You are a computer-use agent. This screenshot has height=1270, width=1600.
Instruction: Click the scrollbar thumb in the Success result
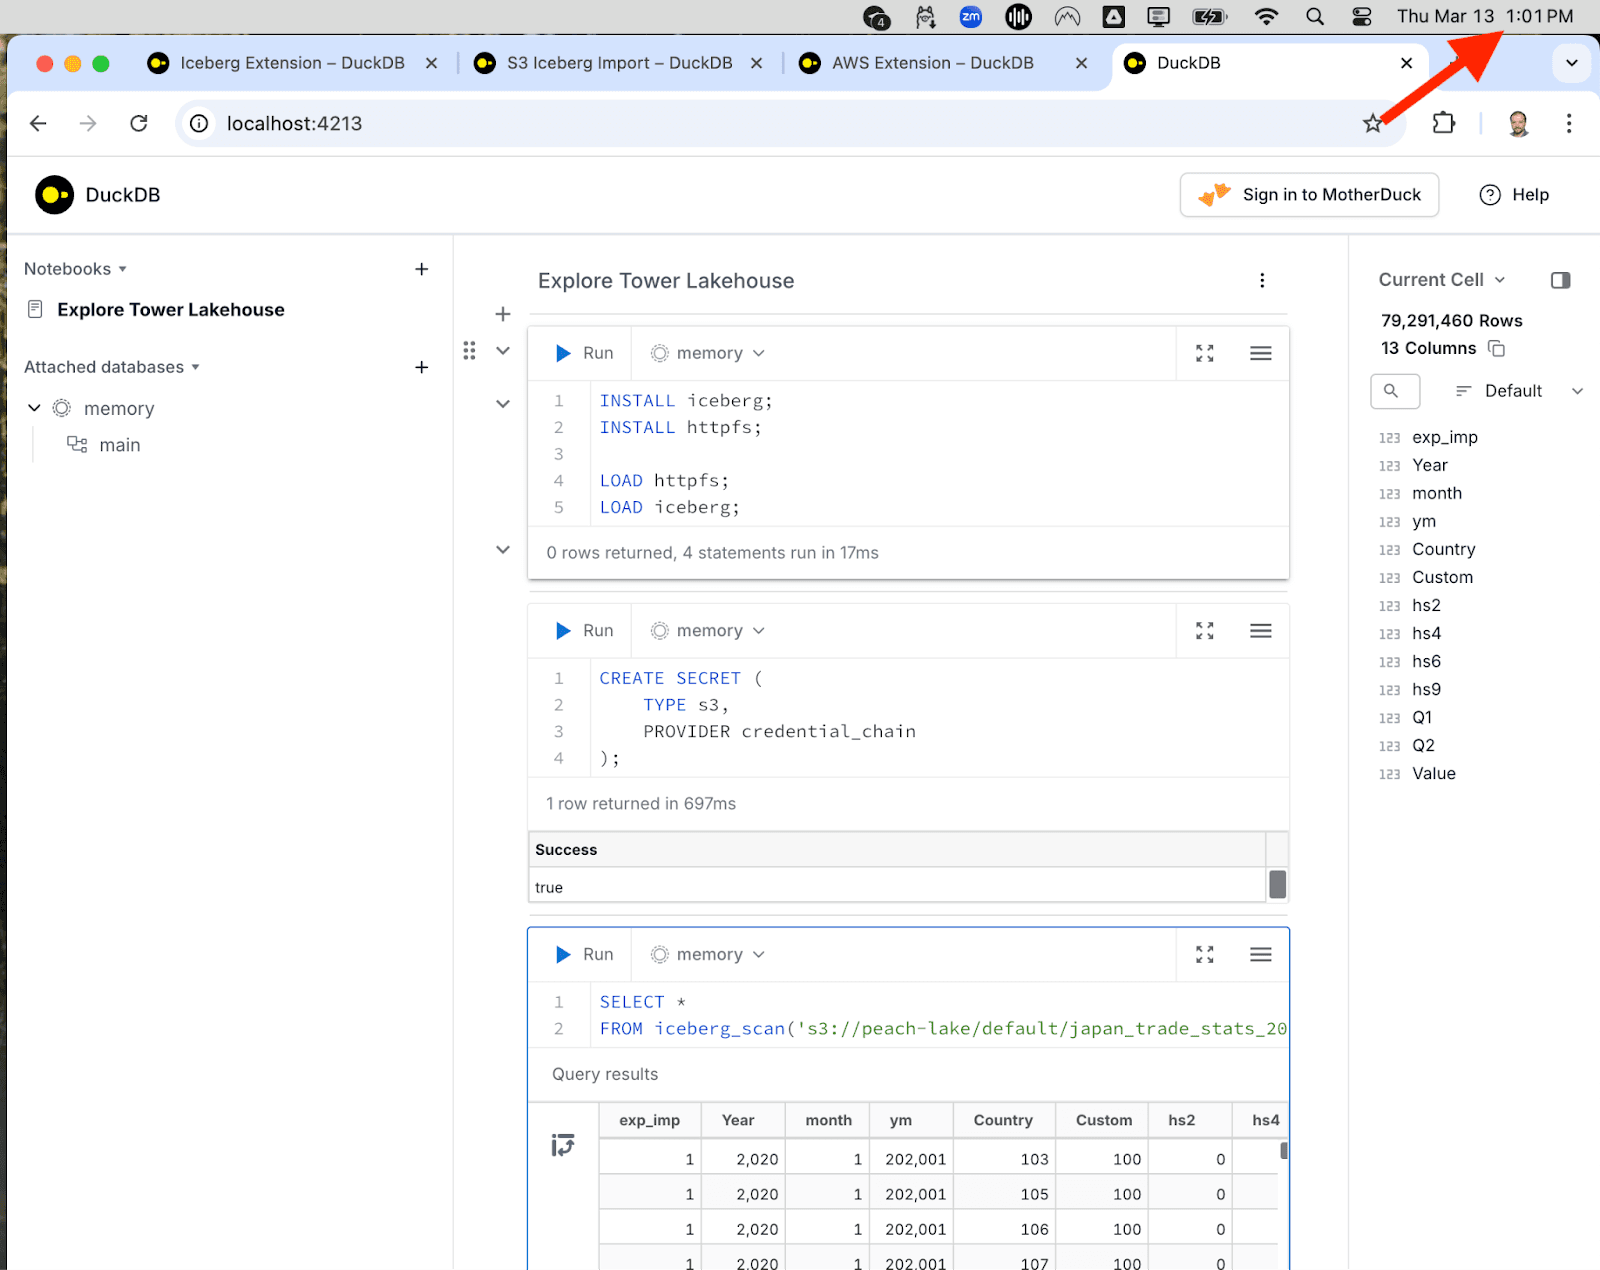[1277, 885]
